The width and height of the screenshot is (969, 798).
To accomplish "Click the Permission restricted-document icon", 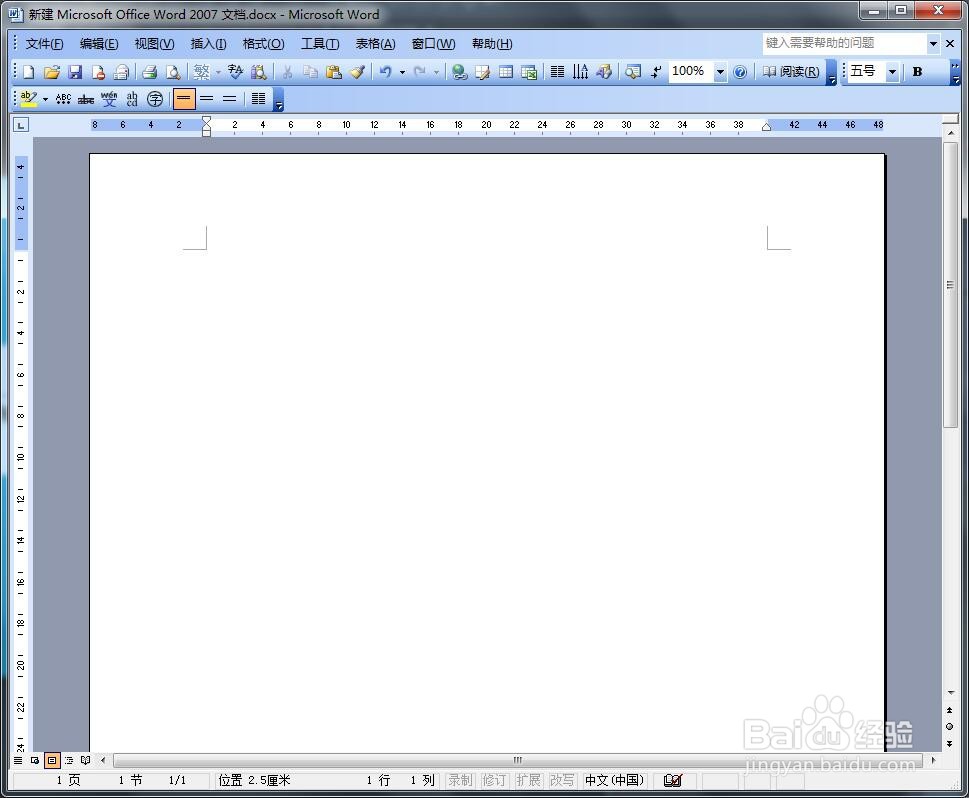I will click(98, 72).
